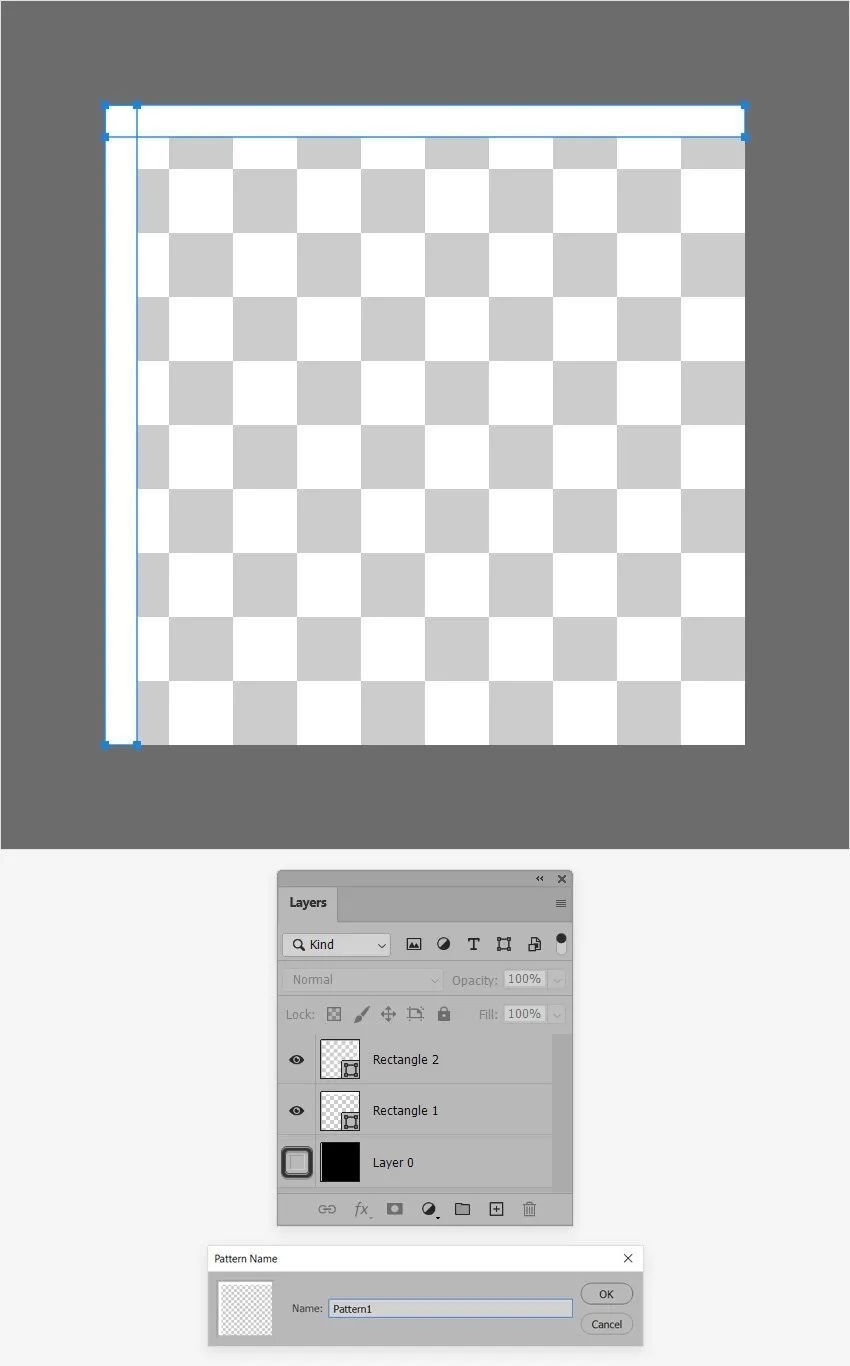The image size is (850, 1366).
Task: Delete layer trash icon
Action: [529, 1209]
